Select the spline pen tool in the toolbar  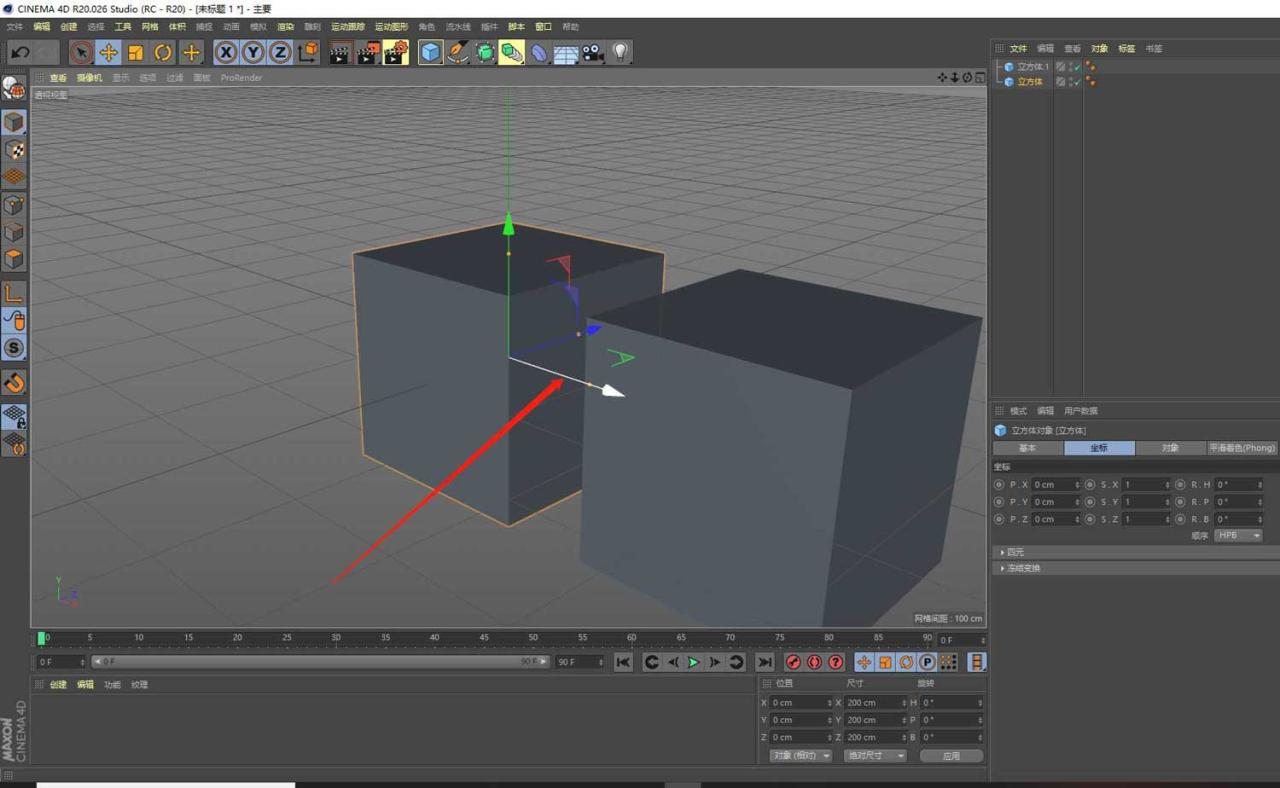pos(458,52)
